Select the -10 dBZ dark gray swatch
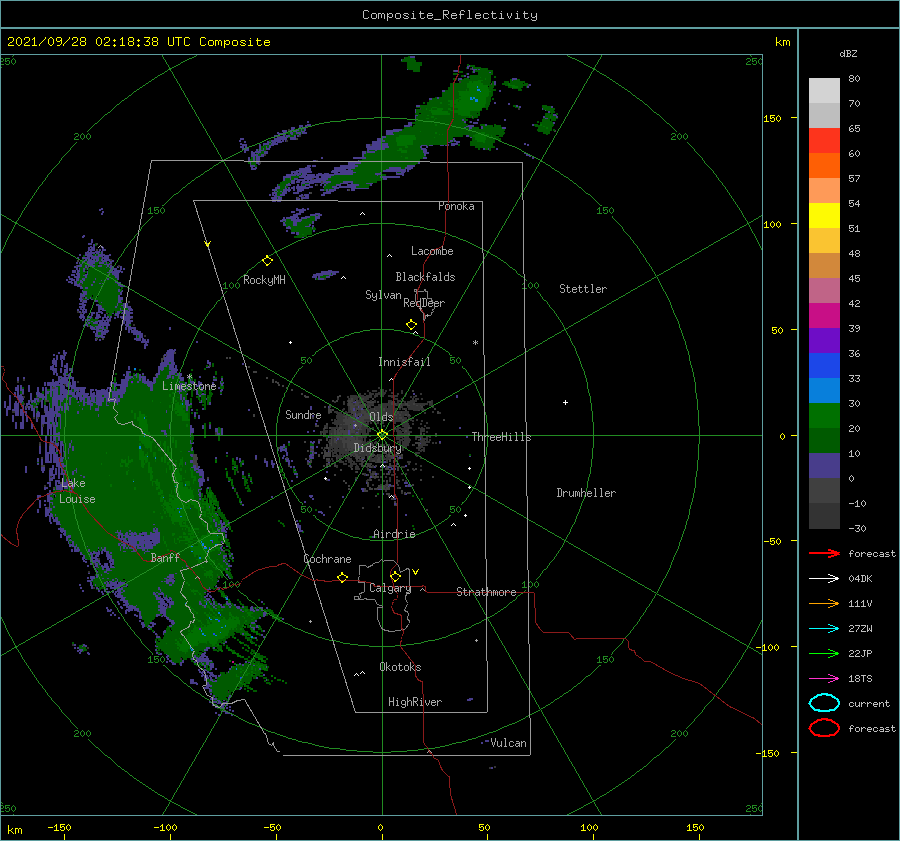This screenshot has width=900, height=841. click(824, 516)
